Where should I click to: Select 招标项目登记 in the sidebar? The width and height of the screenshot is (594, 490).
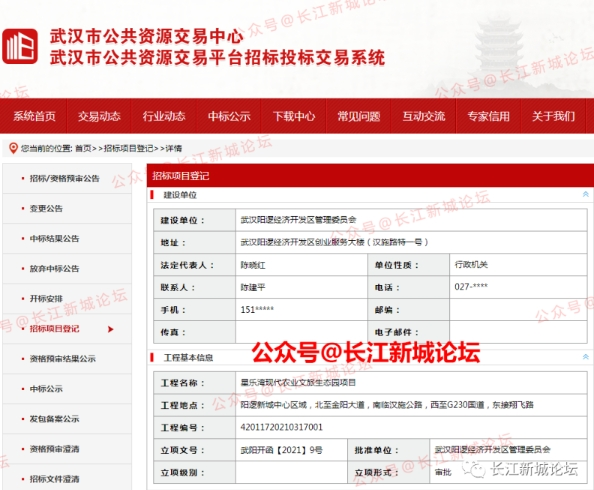(55, 329)
